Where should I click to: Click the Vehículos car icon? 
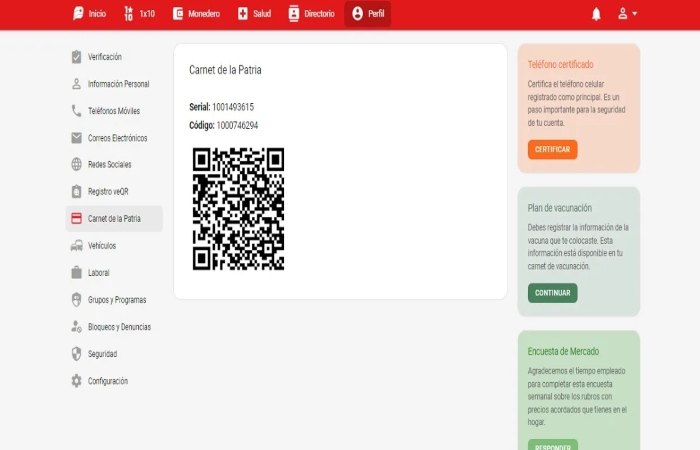click(76, 246)
